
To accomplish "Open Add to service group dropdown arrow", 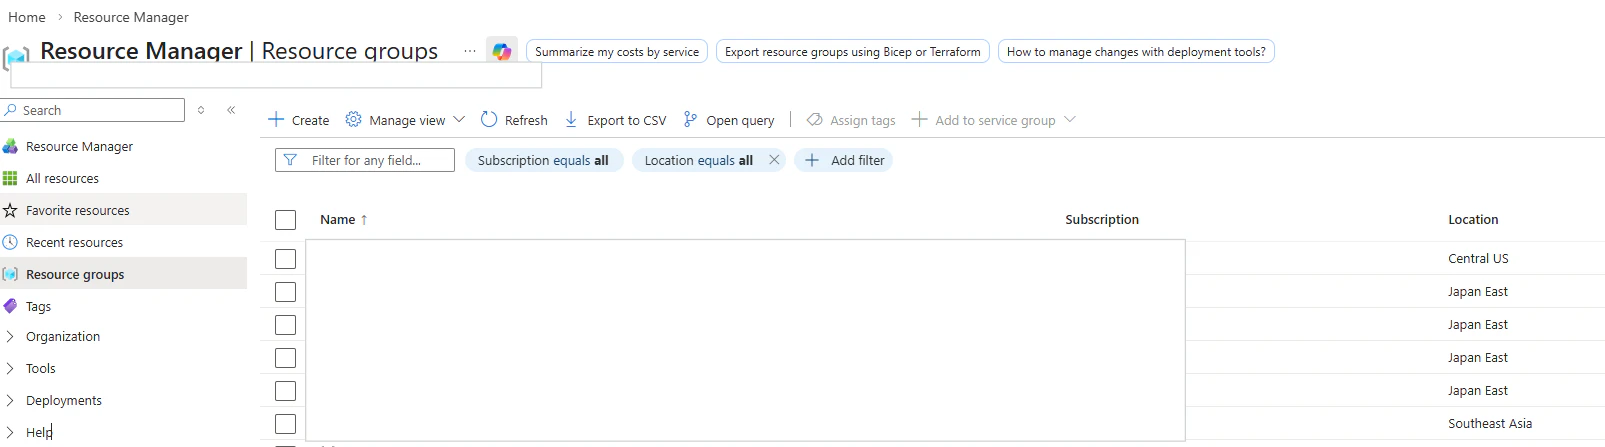I will (1070, 120).
